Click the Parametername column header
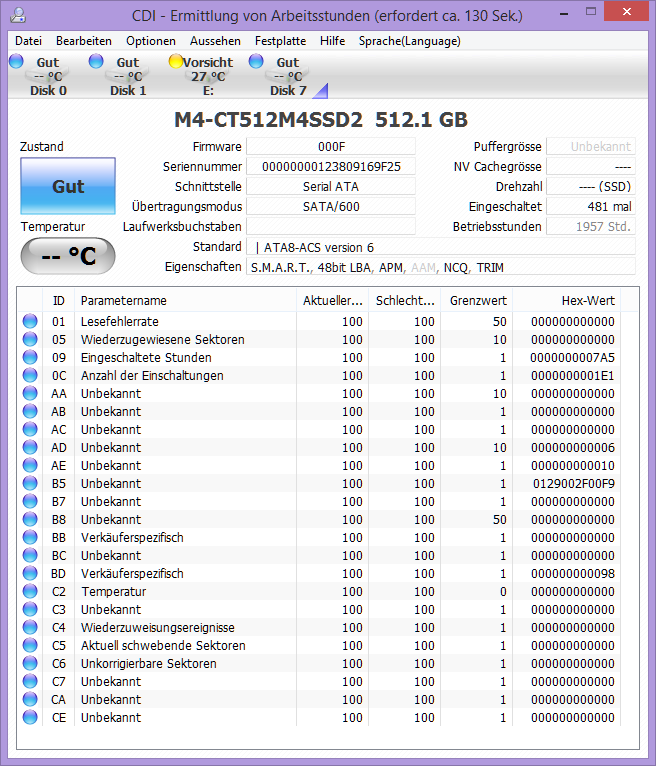The height and width of the screenshot is (766, 656). (x=185, y=300)
